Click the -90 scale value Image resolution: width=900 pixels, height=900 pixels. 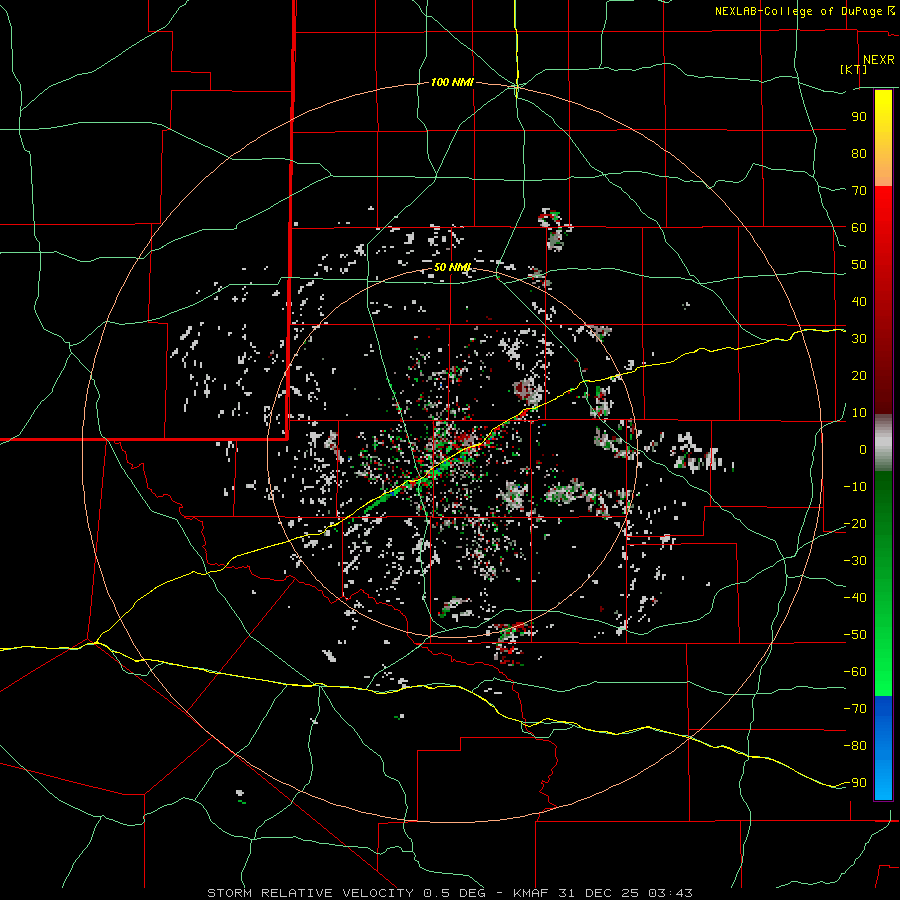pyautogui.click(x=855, y=783)
